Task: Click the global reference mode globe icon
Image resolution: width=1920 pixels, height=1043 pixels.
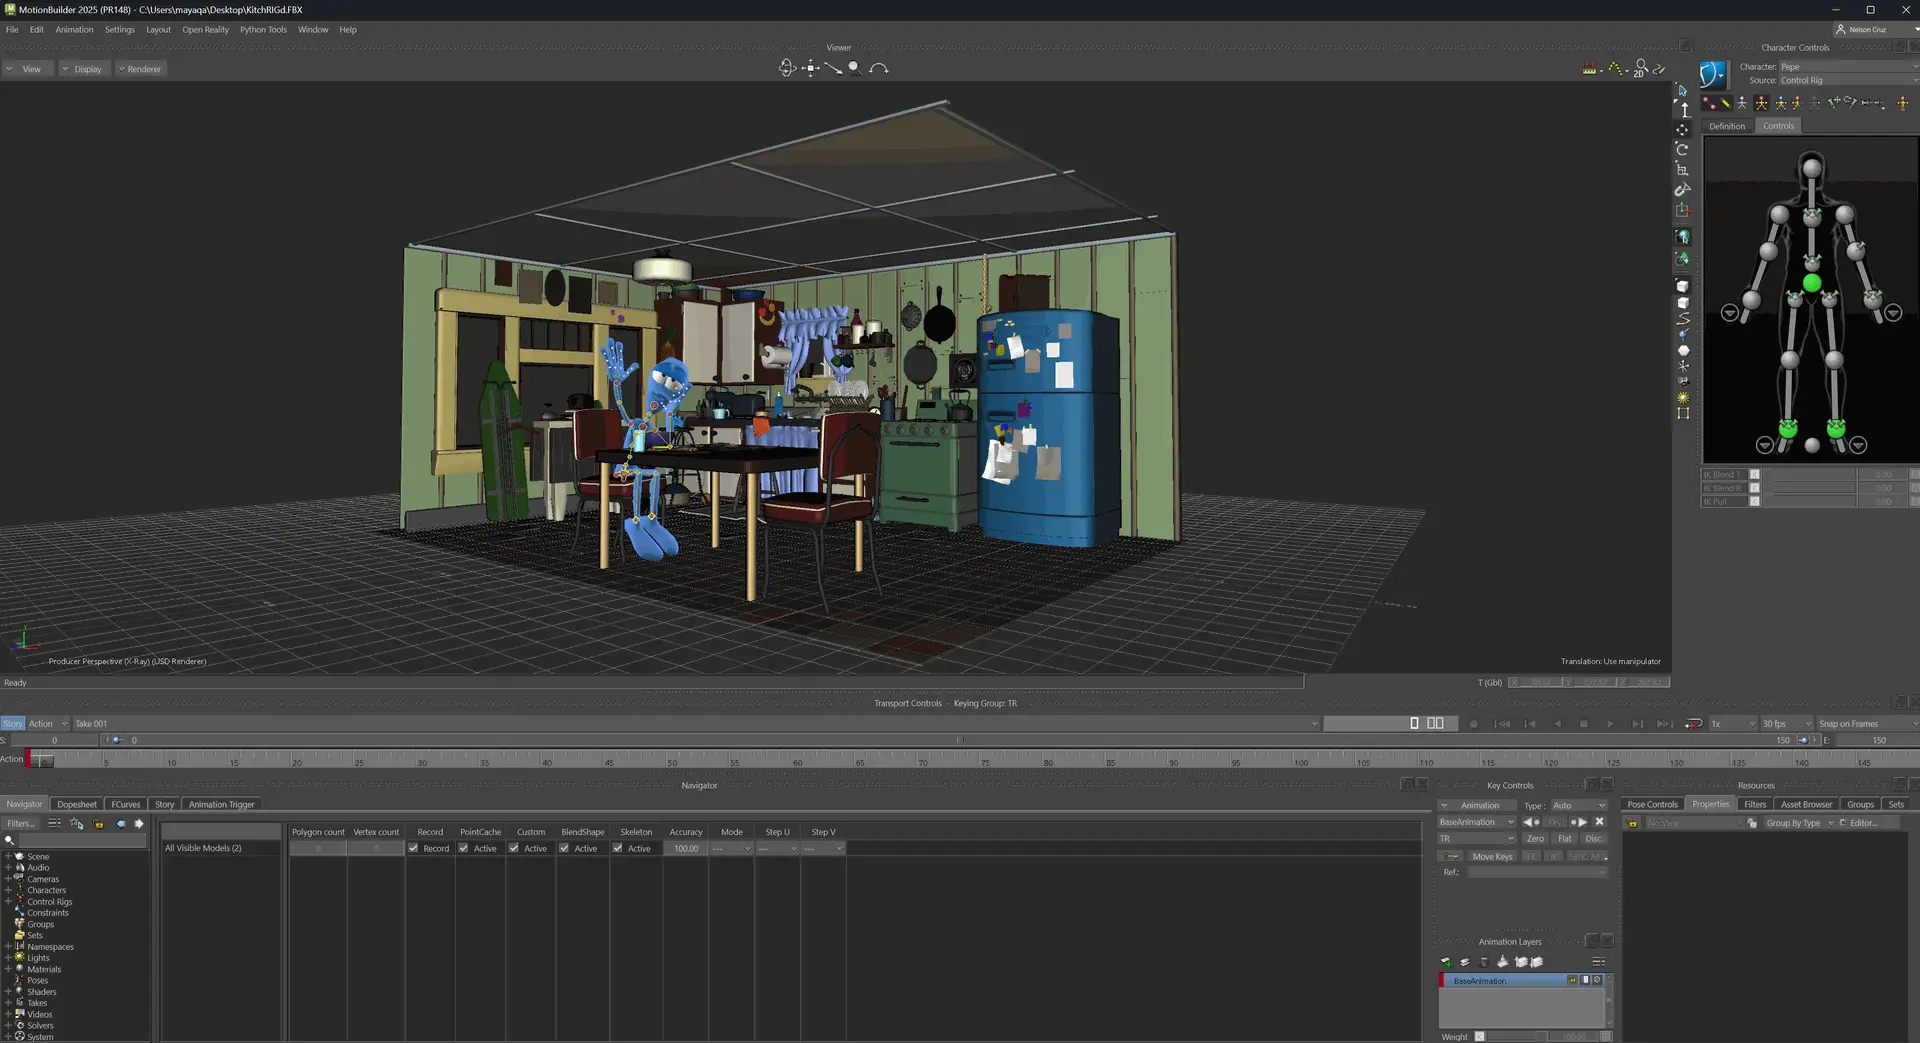Action: tap(1683, 237)
